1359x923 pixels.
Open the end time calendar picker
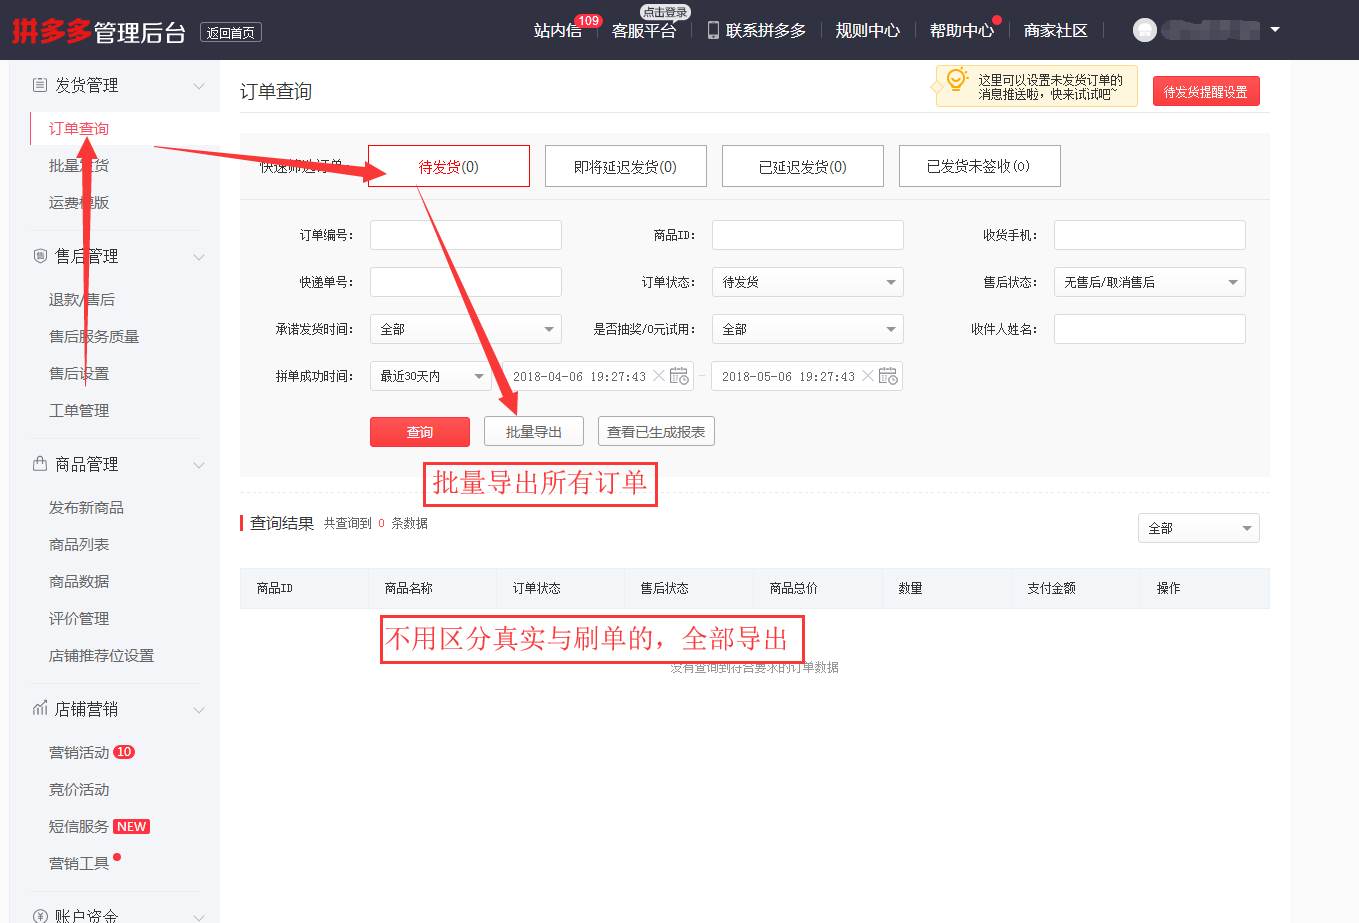tap(888, 376)
